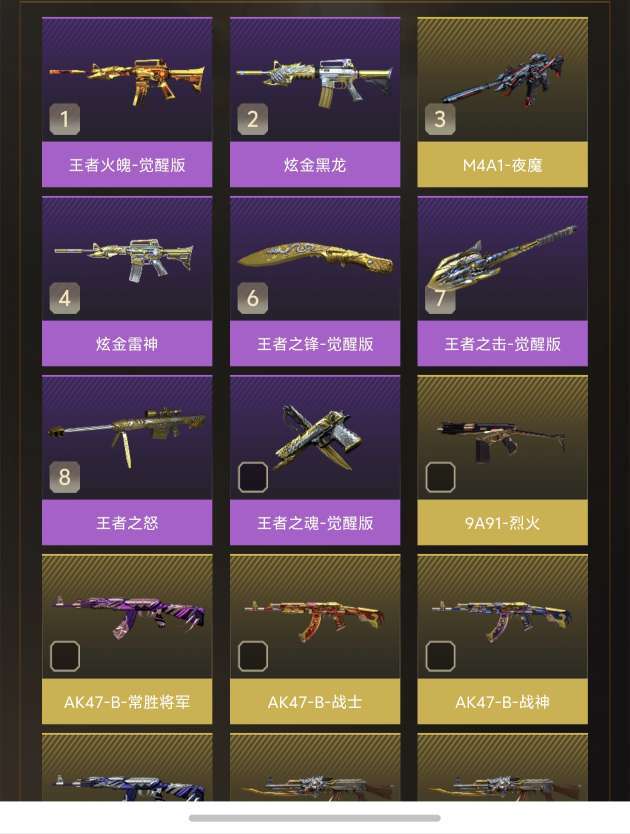Check the empty box on AK47-B-战神

point(441,656)
